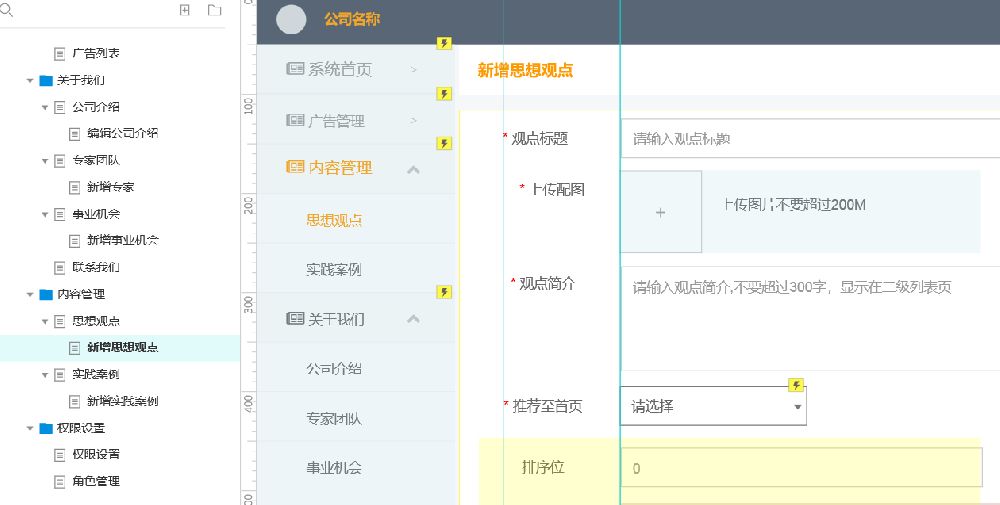Collapse the 实践案例 tree node
Screen dimensions: 1000x505
[x=45, y=376]
